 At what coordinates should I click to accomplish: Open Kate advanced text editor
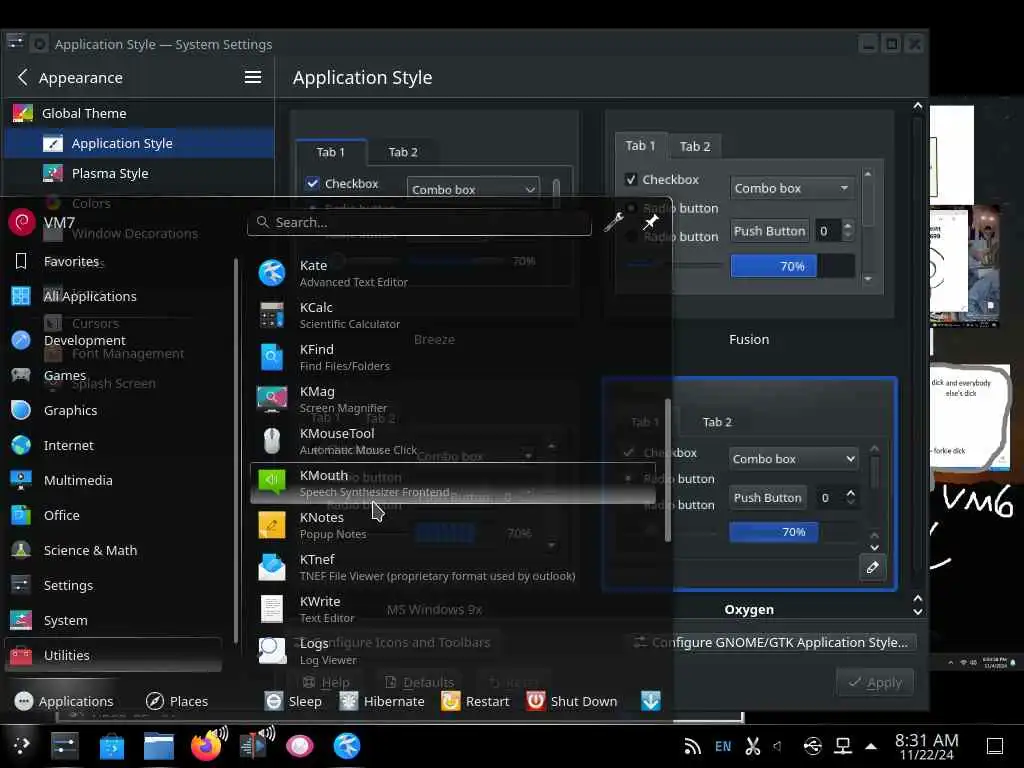(x=453, y=273)
